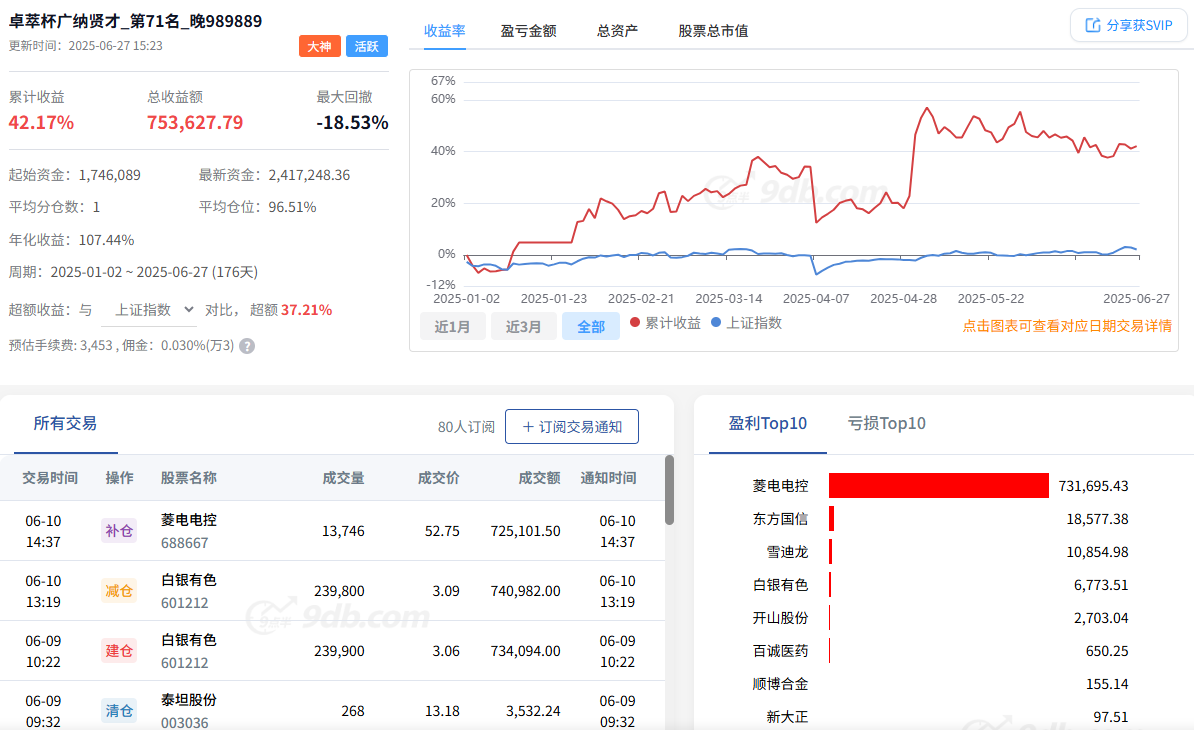1194x730 pixels.
Task: Click stock name 泰坦股份
Action: 189,700
